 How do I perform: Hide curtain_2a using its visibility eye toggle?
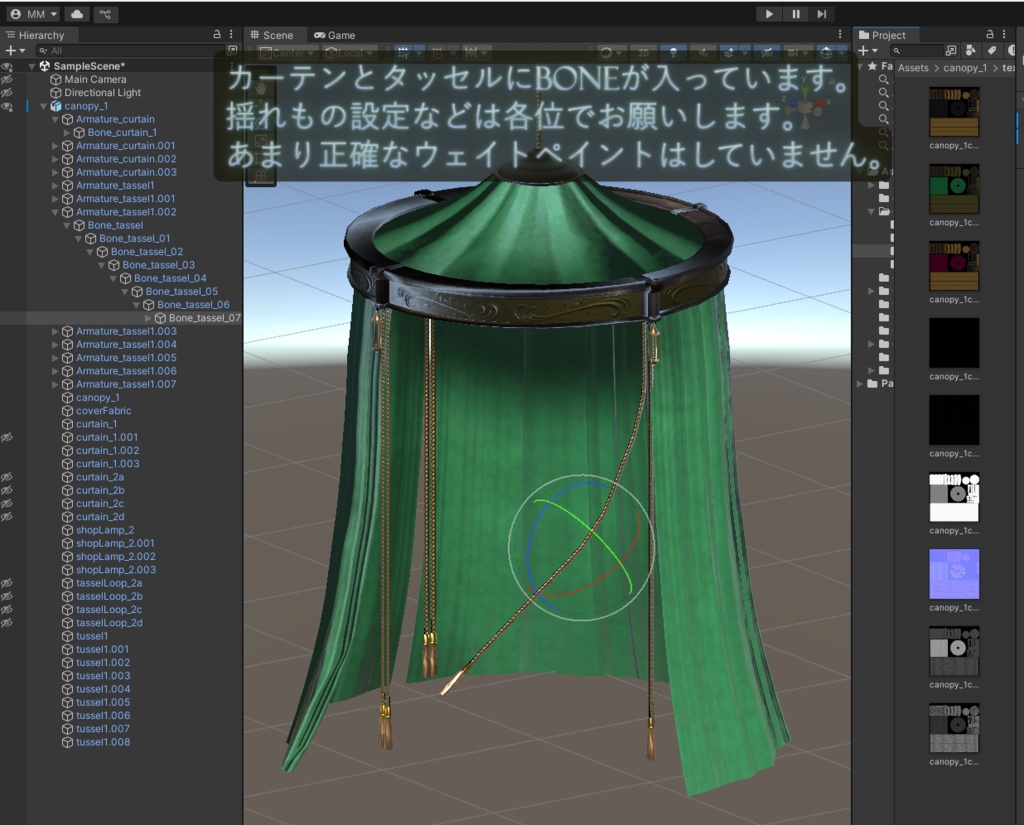[7, 477]
